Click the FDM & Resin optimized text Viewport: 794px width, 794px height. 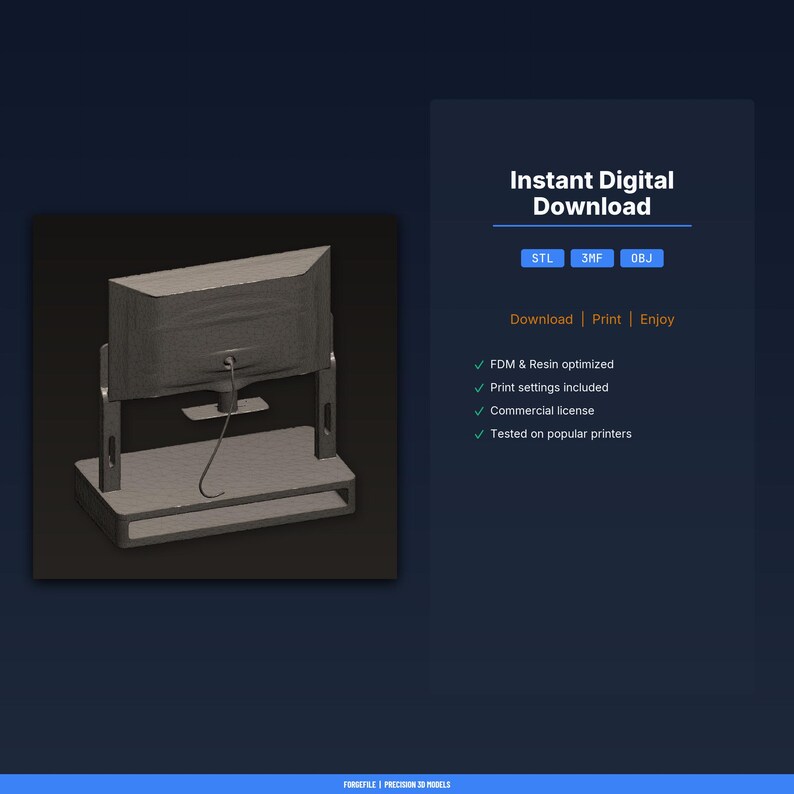(x=551, y=364)
